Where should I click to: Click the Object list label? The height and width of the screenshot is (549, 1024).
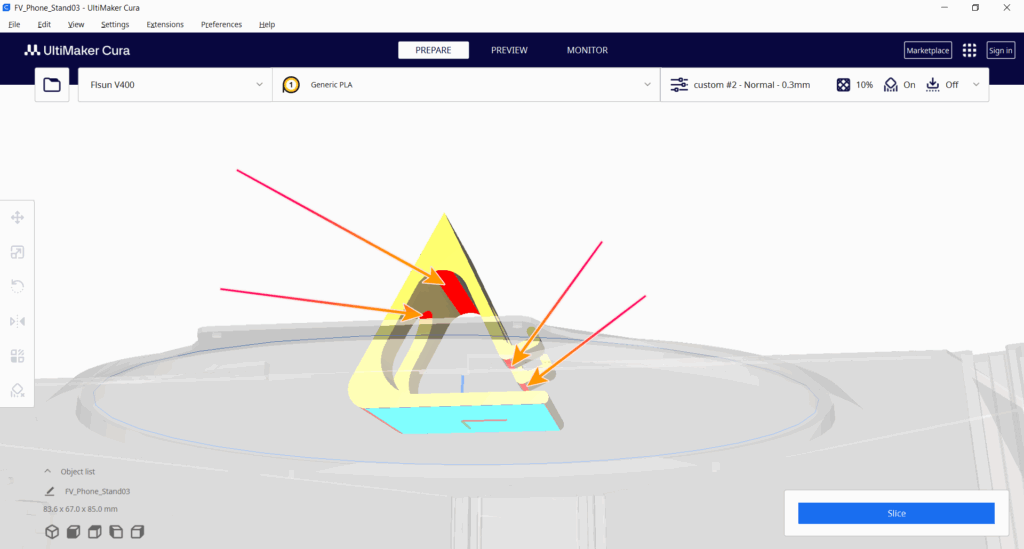[78, 471]
